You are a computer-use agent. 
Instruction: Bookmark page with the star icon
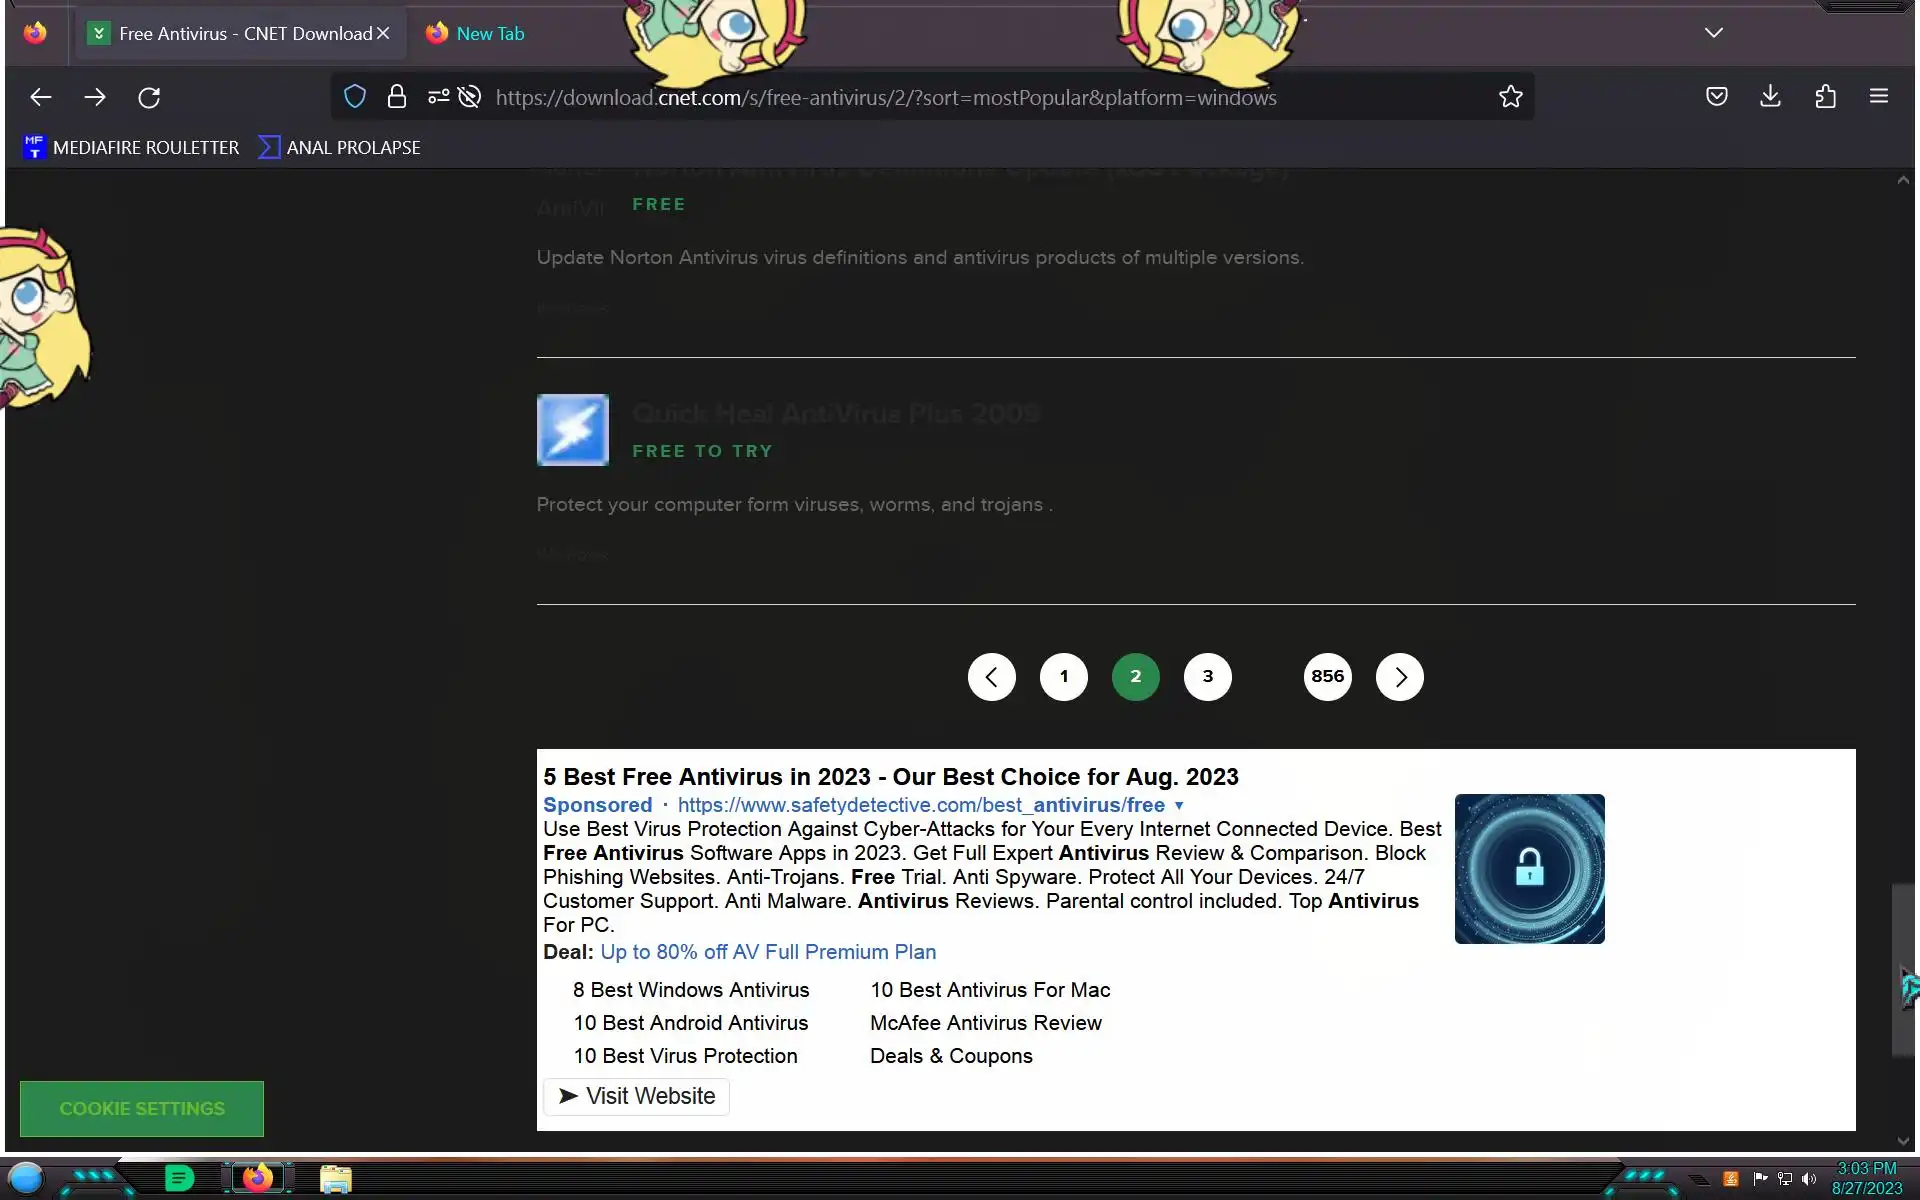point(1510,97)
